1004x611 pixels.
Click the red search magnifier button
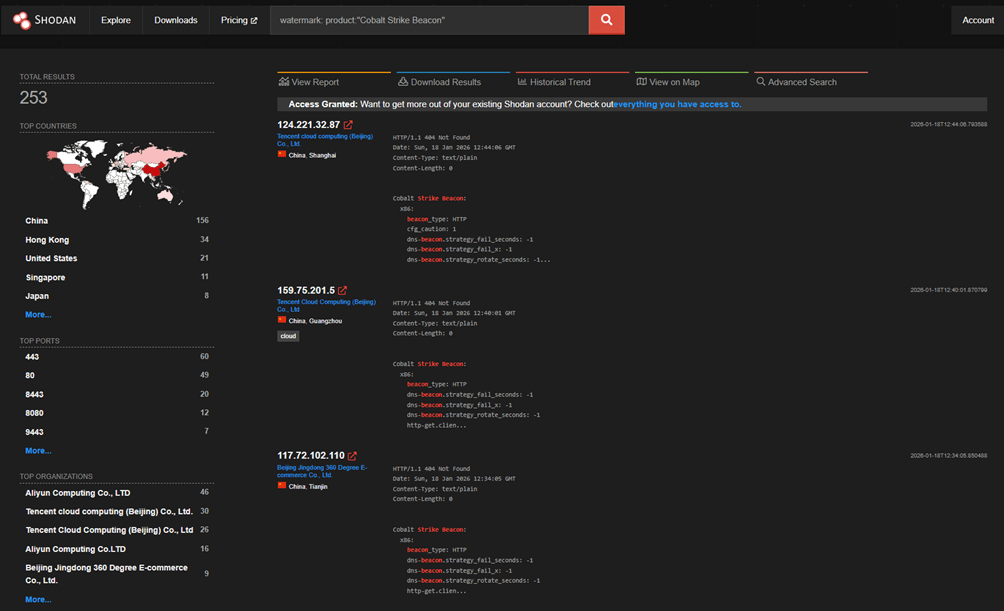point(606,20)
